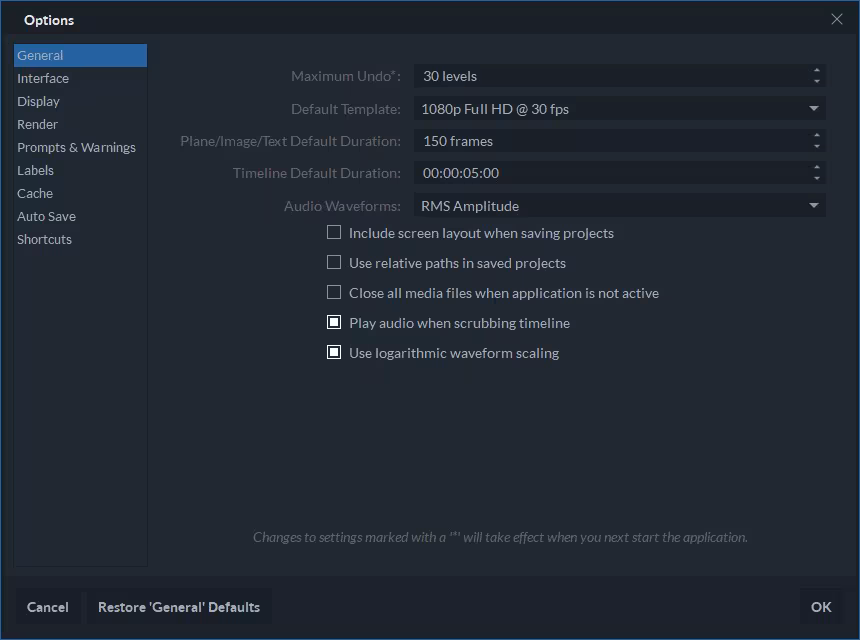Disable Play audio when scrubbing timeline
Image resolution: width=860 pixels, height=640 pixels.
click(x=334, y=323)
